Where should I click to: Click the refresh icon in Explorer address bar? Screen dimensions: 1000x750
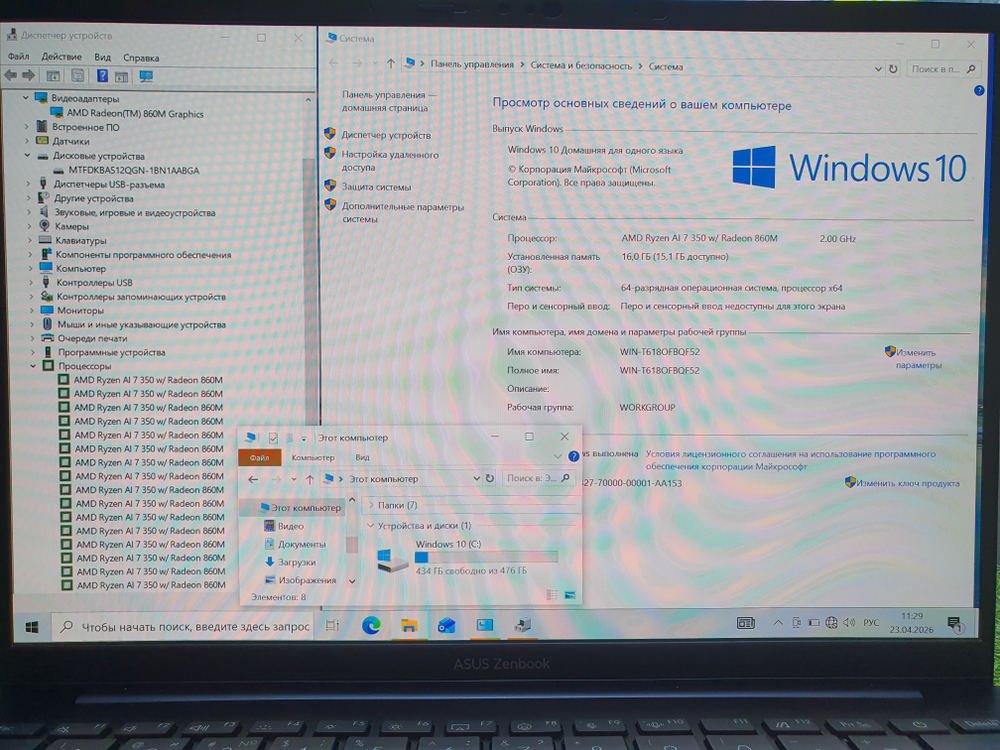tap(490, 478)
